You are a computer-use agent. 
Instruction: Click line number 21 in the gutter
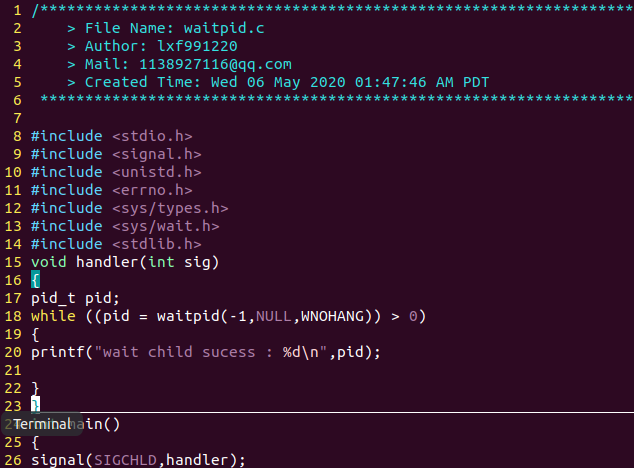(x=13, y=370)
